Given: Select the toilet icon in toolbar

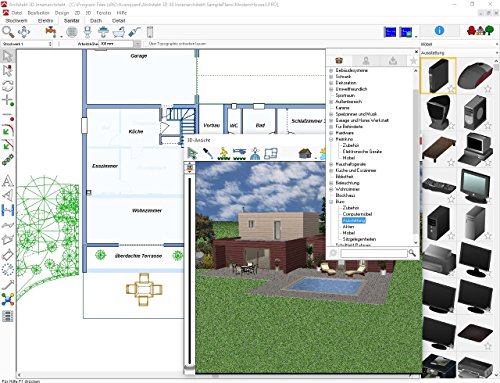Looking at the screenshot, I should (87, 32).
